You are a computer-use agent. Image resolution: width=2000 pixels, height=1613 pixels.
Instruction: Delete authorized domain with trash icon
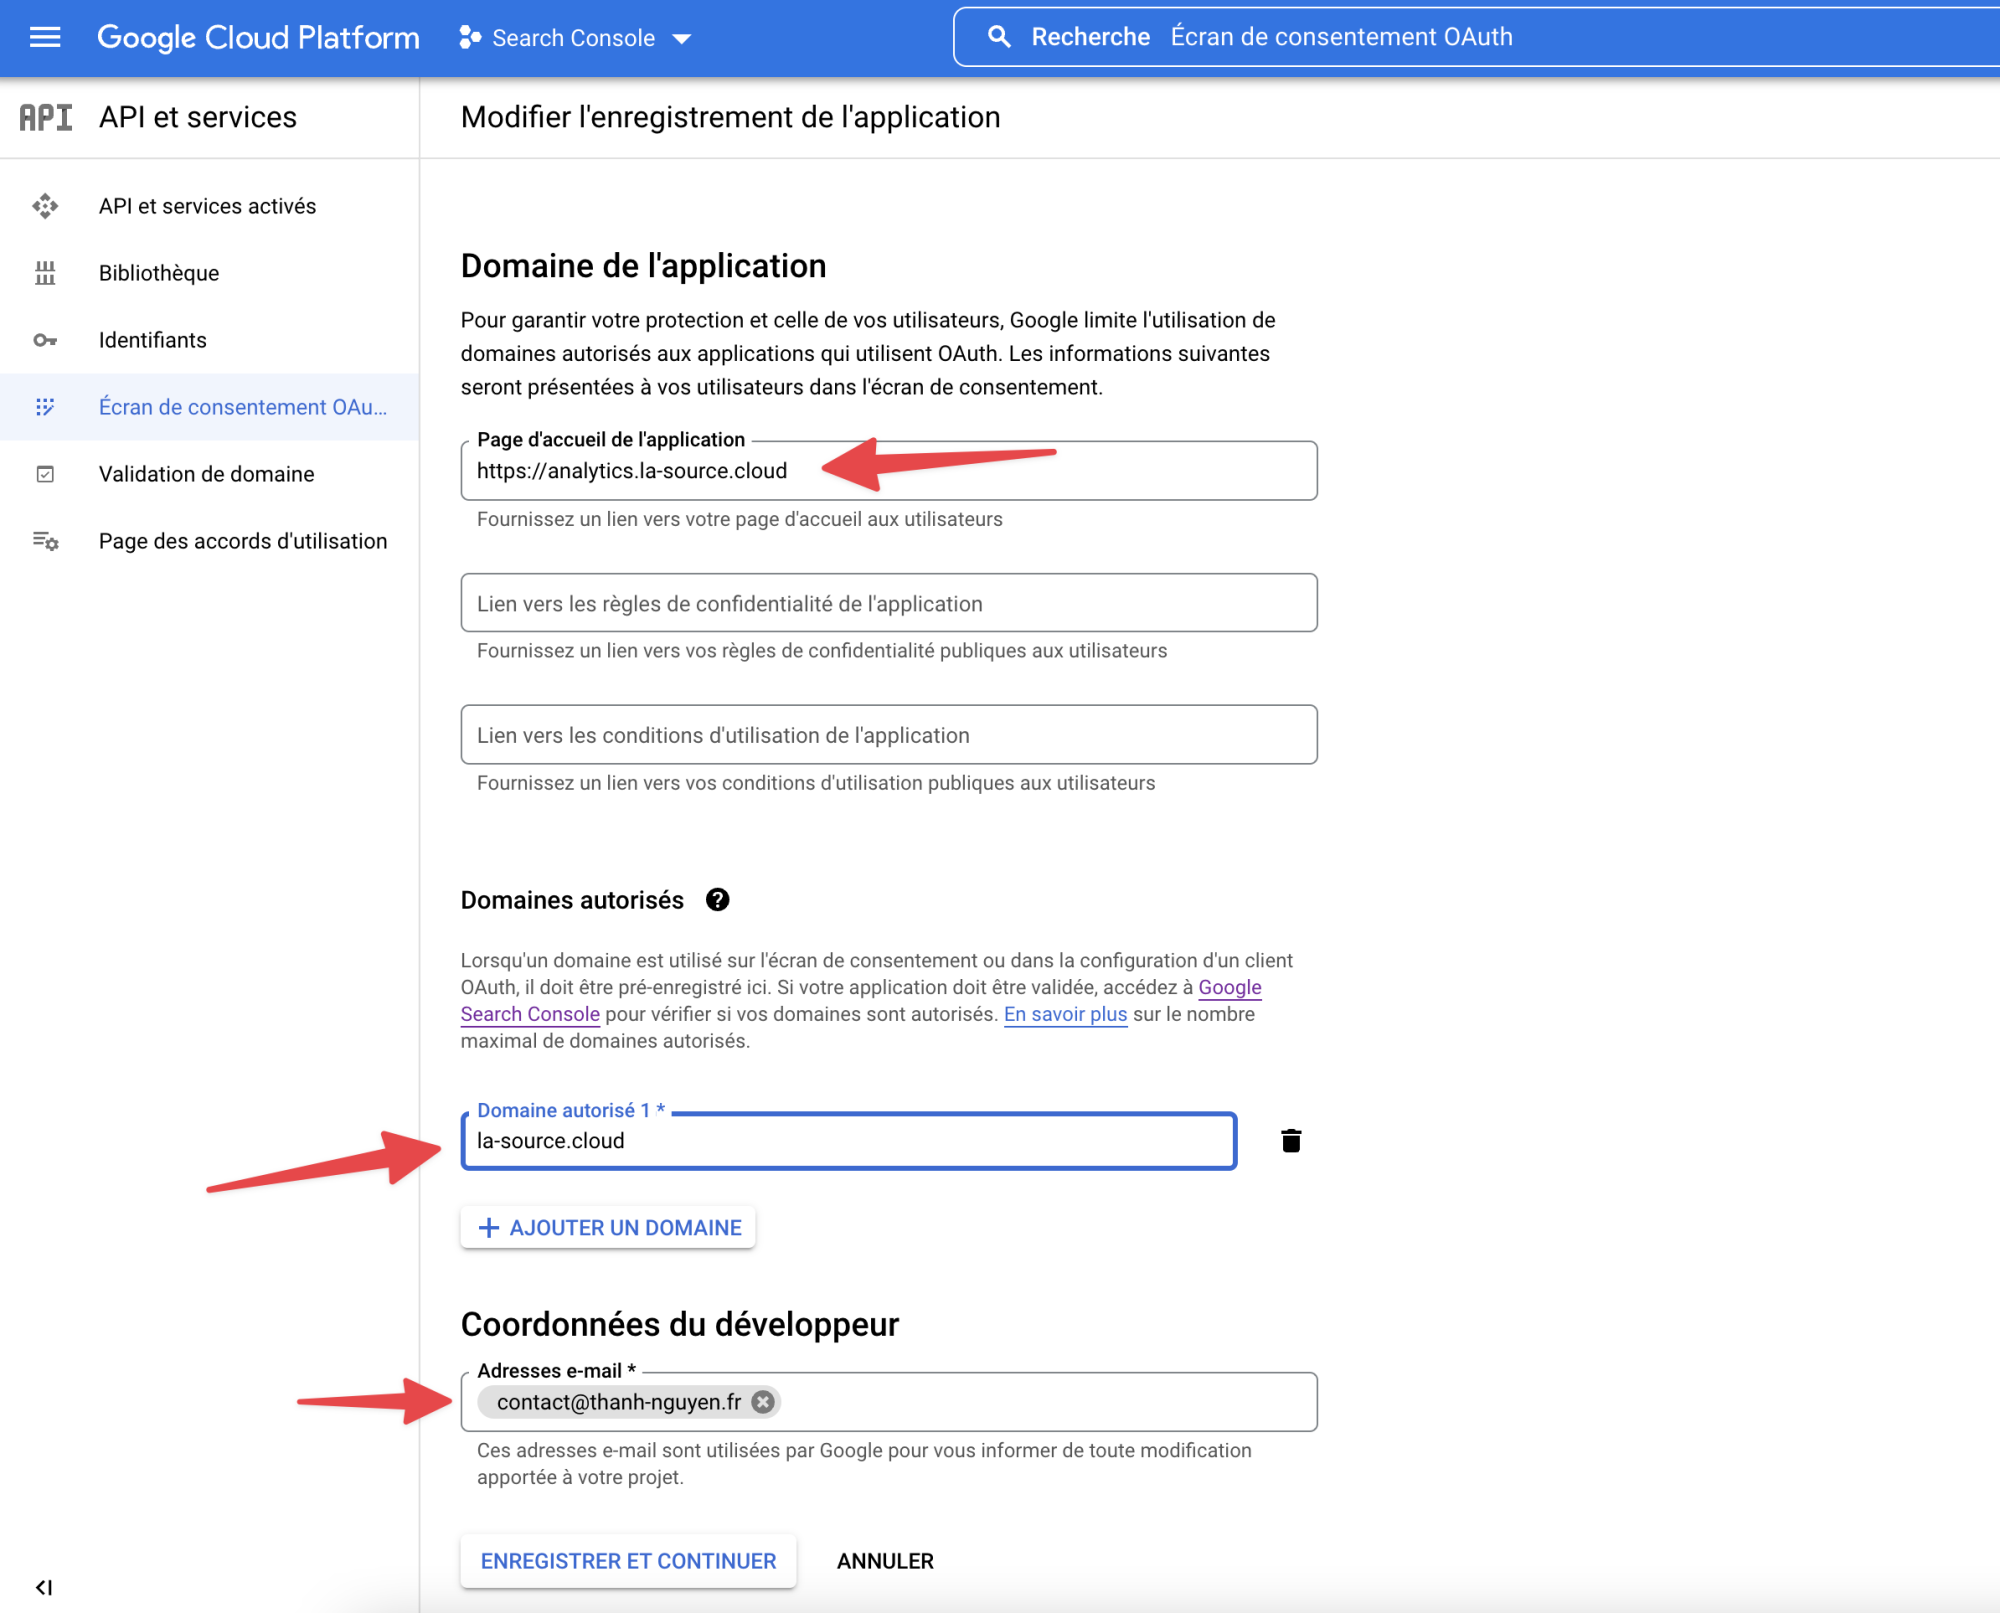(1291, 1141)
